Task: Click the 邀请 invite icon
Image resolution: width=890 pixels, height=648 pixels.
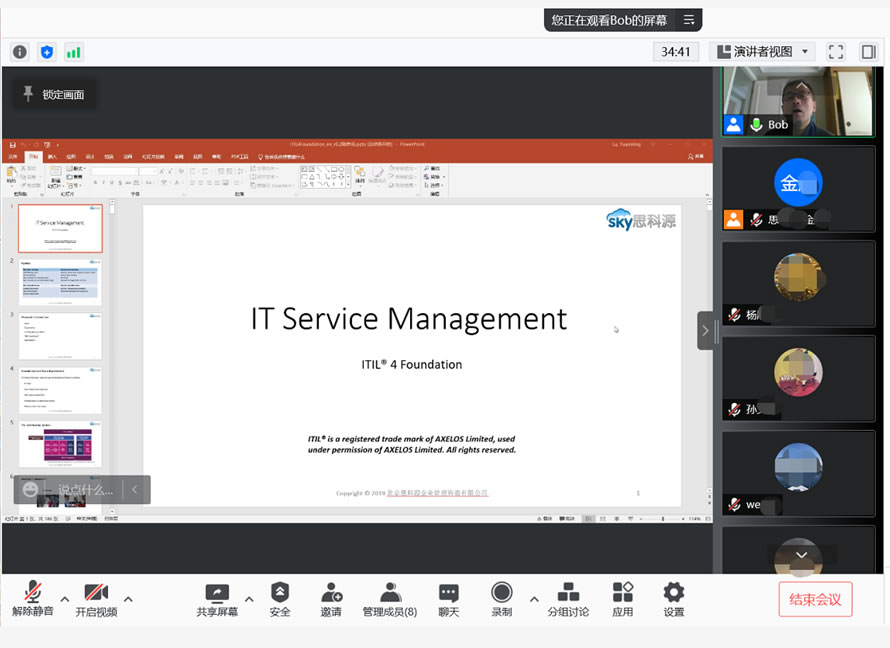Action: [x=331, y=599]
